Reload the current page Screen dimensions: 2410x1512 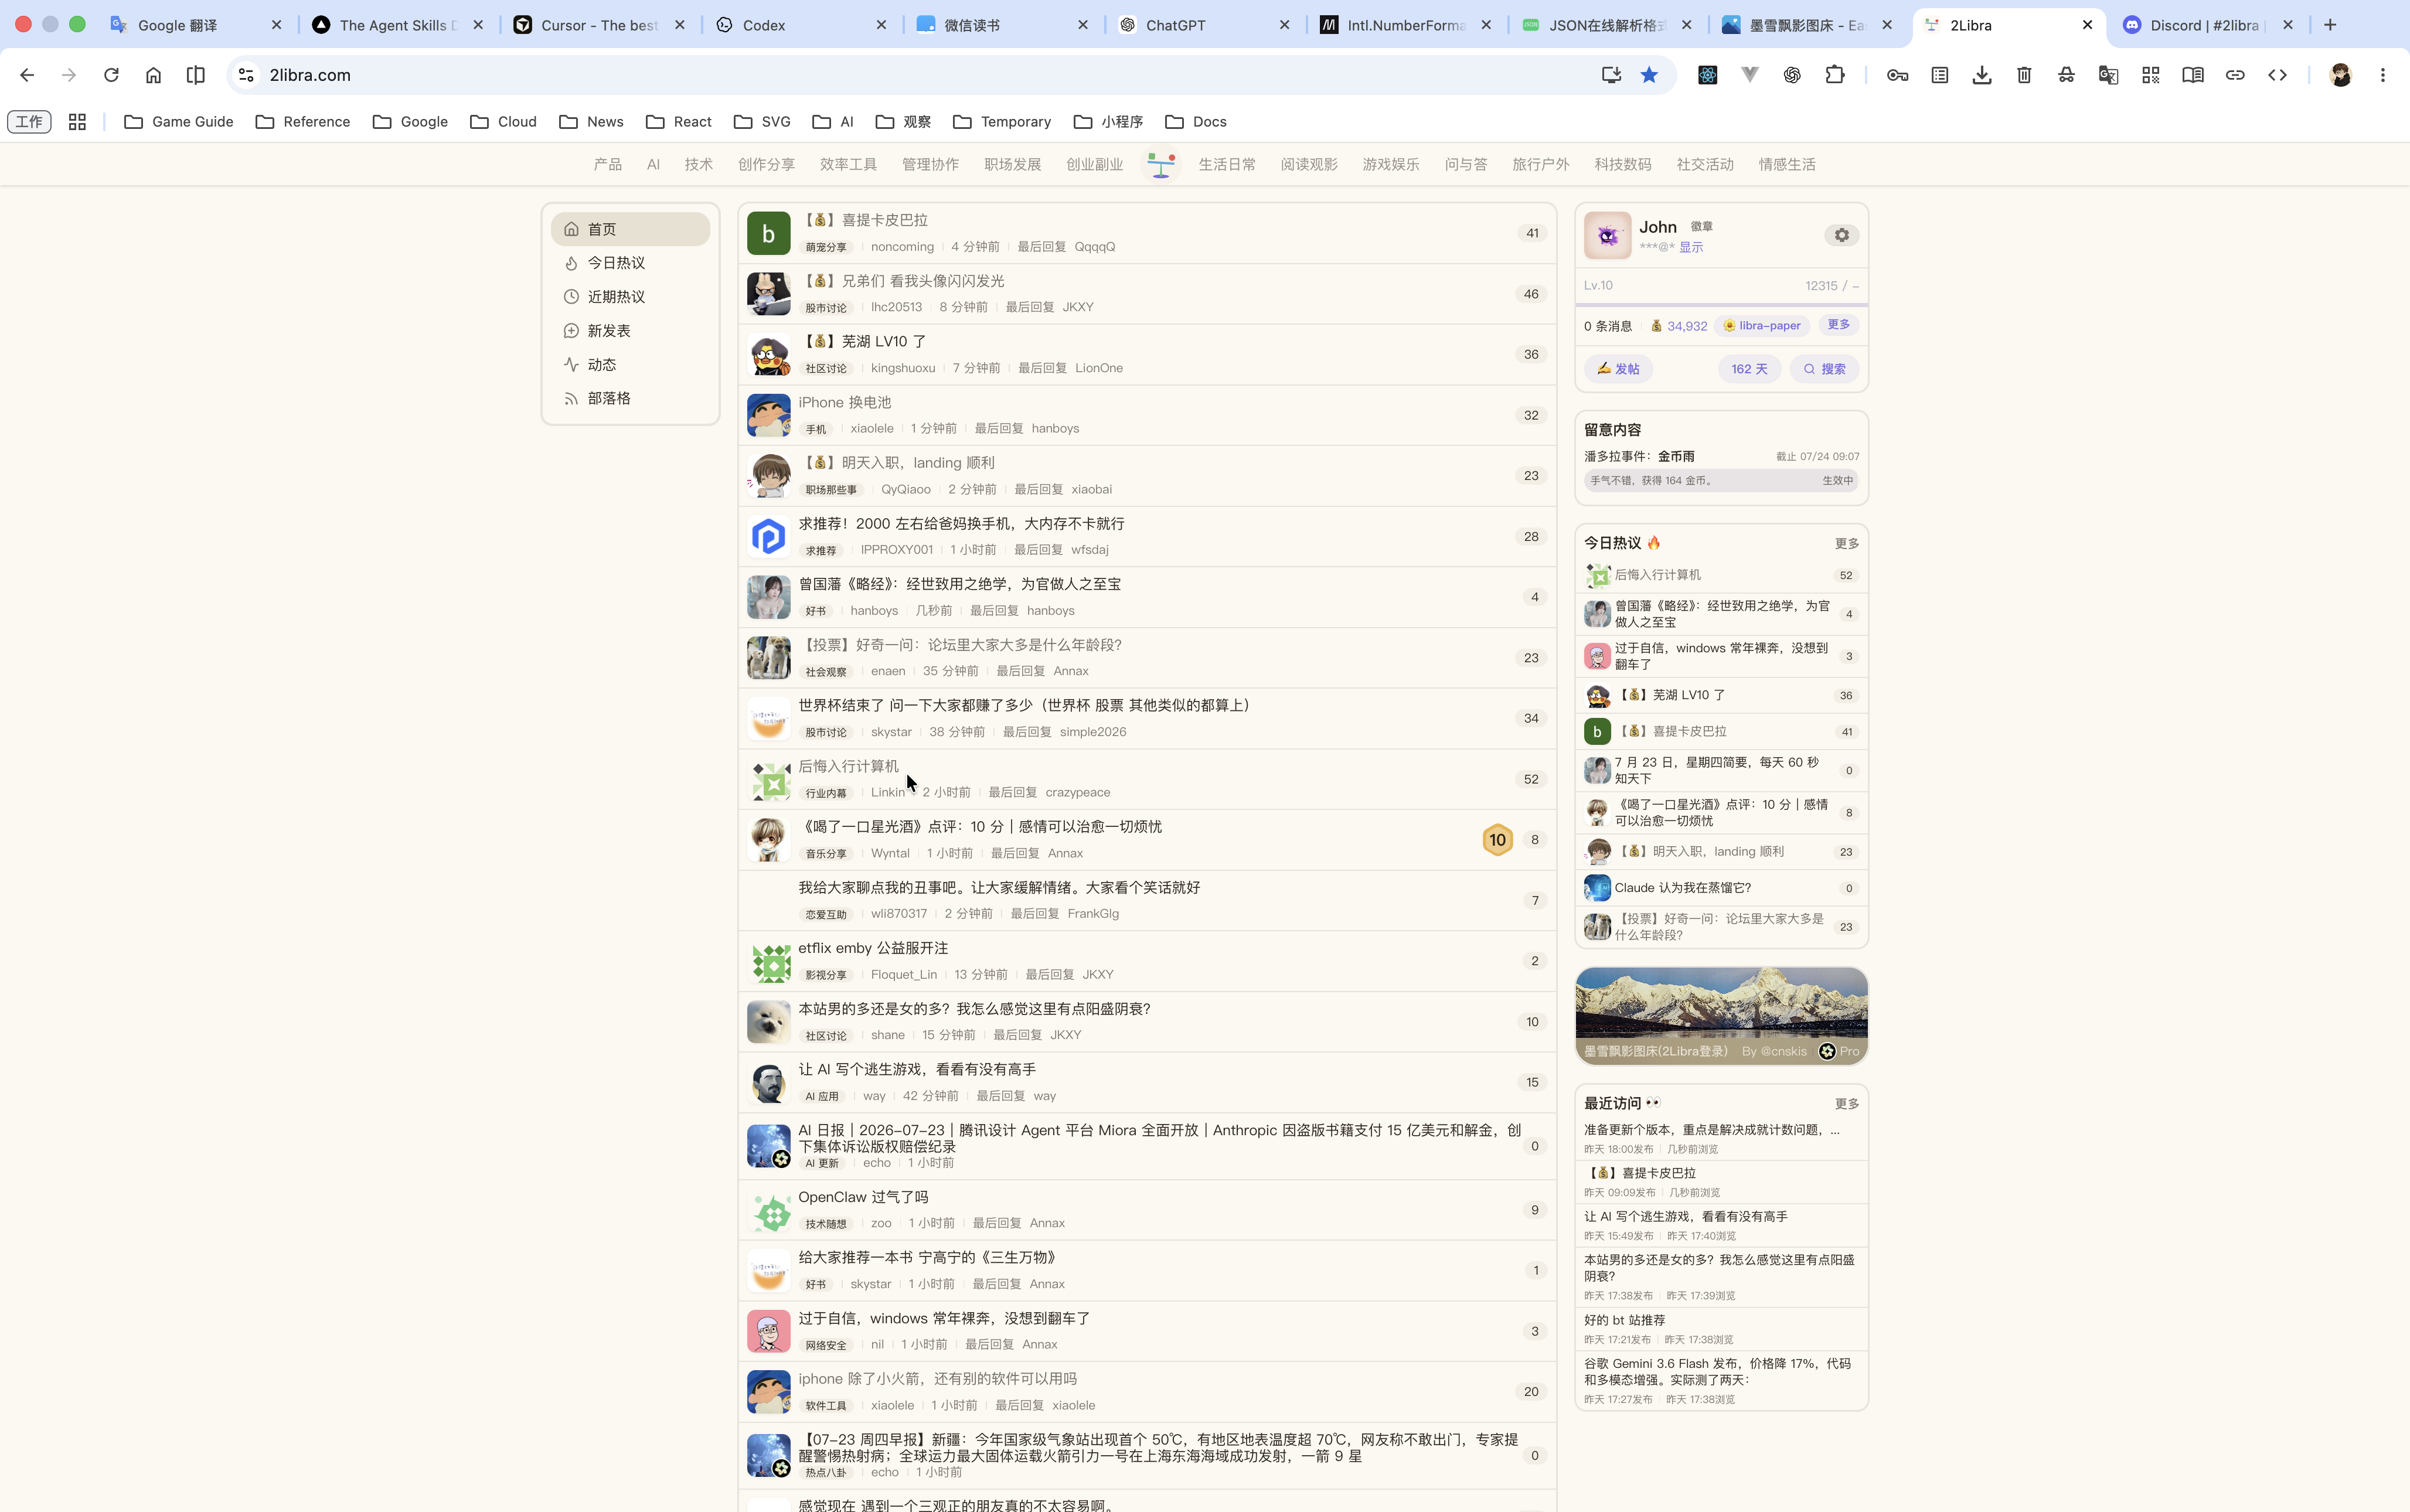coord(111,75)
